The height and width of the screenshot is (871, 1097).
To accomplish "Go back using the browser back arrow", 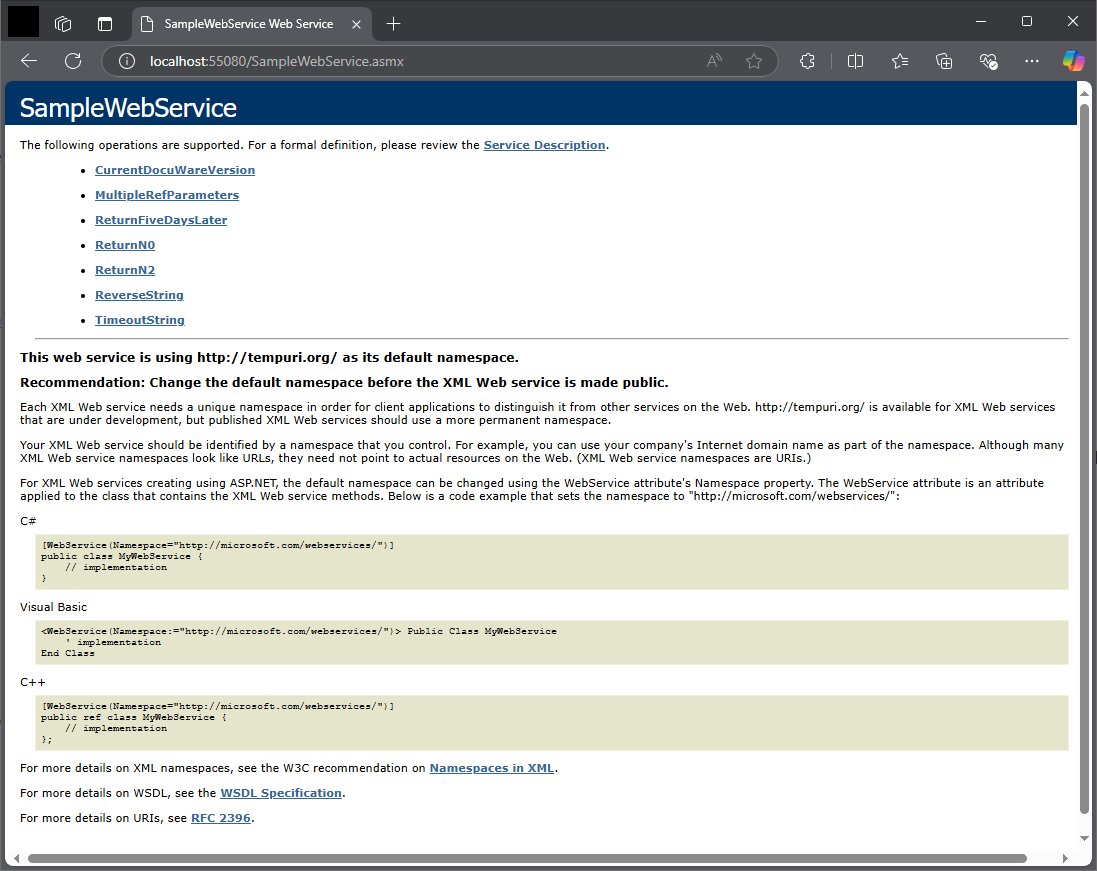I will point(29,62).
